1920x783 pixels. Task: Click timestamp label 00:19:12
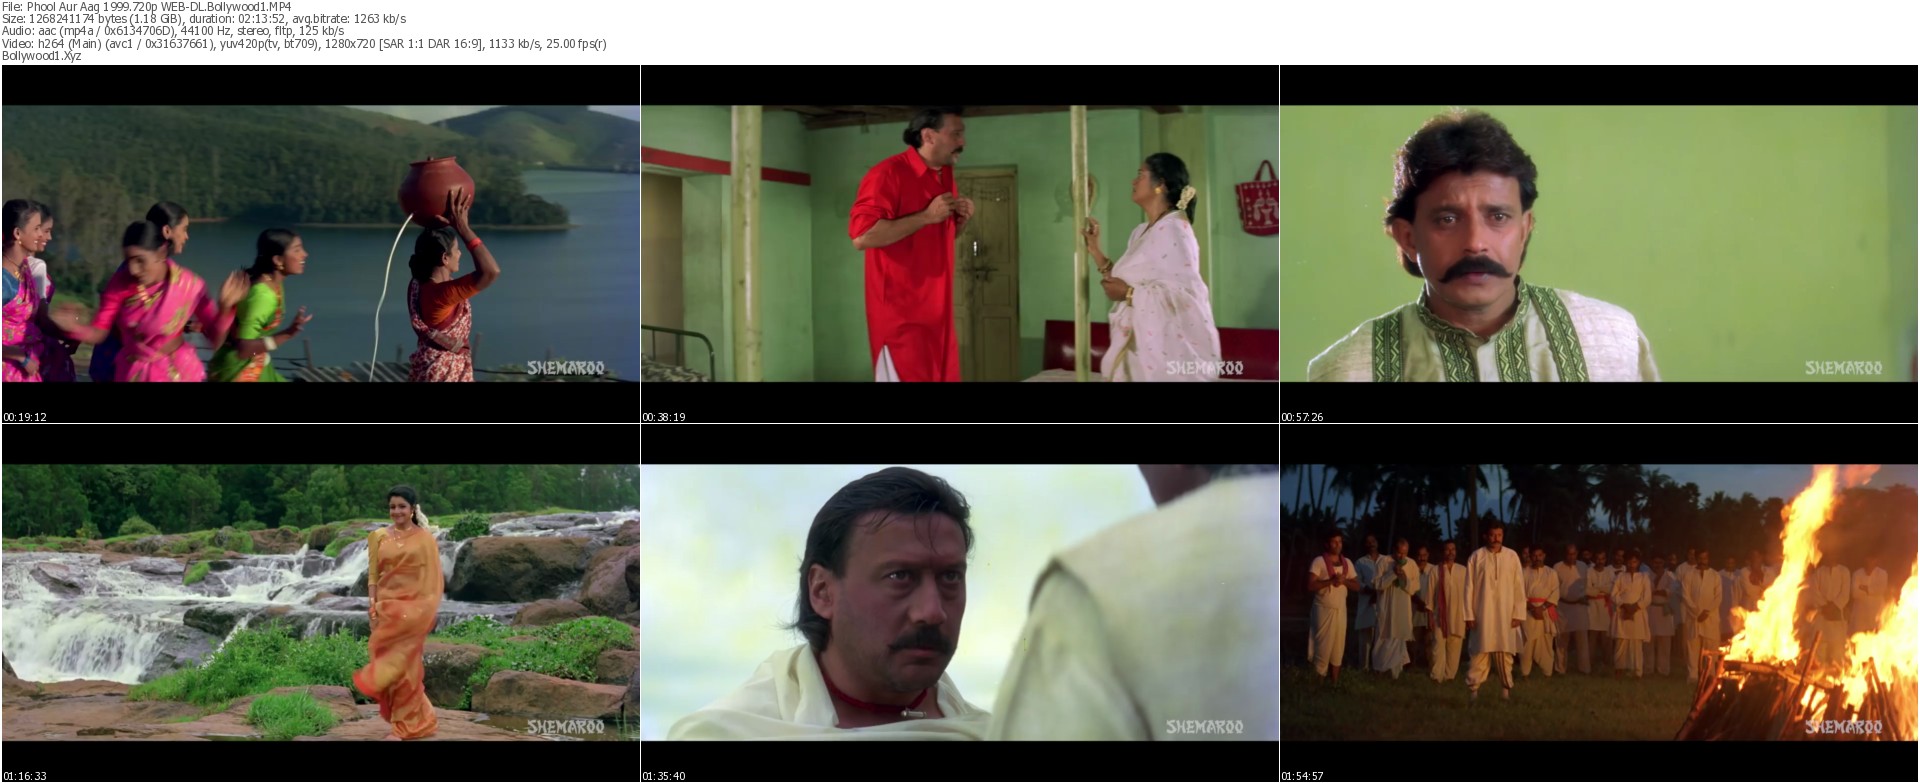(25, 417)
